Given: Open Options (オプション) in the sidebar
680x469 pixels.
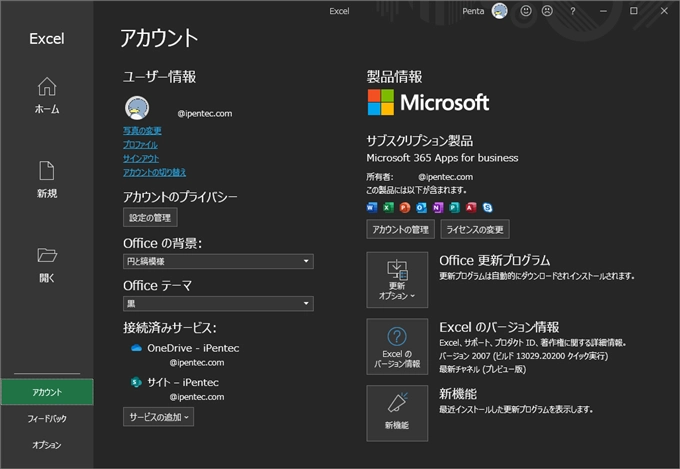Looking at the screenshot, I should [47, 445].
